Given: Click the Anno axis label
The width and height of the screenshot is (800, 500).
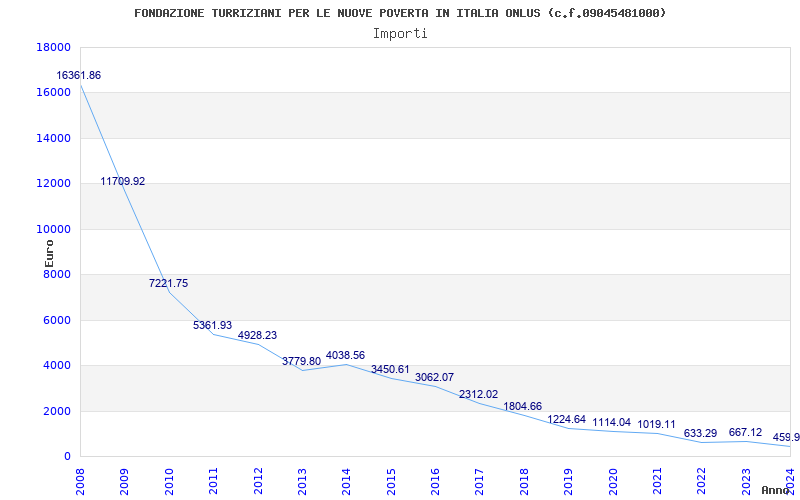Looking at the screenshot, I should pos(775,490).
